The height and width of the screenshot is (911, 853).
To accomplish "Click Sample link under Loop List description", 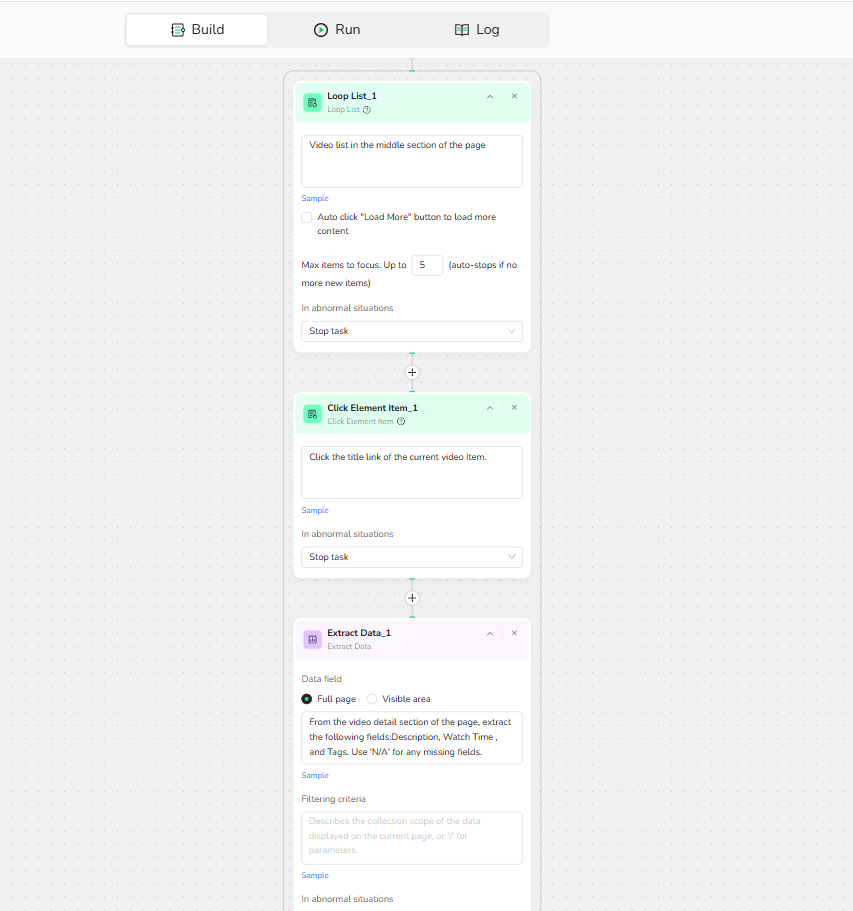I will [x=315, y=199].
